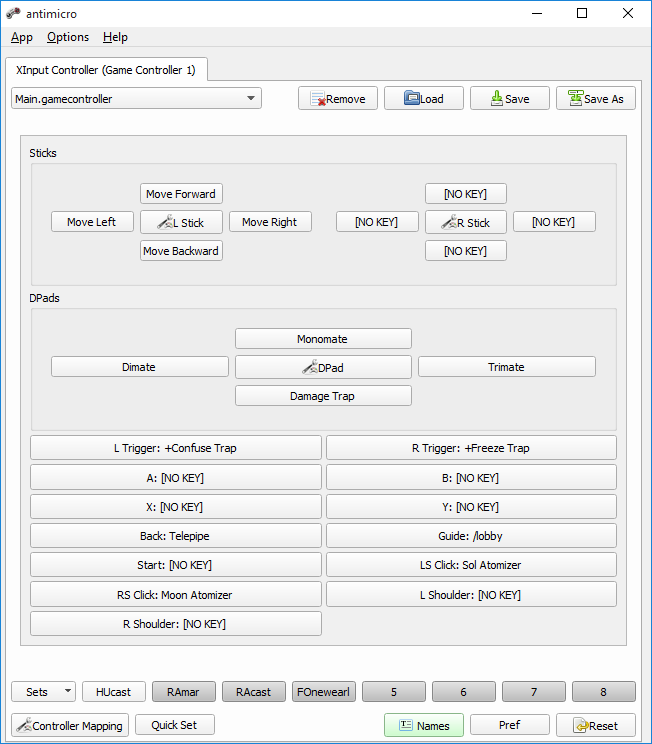Click R Stick right [NO KEY] button
The image size is (652, 744).
click(x=554, y=222)
